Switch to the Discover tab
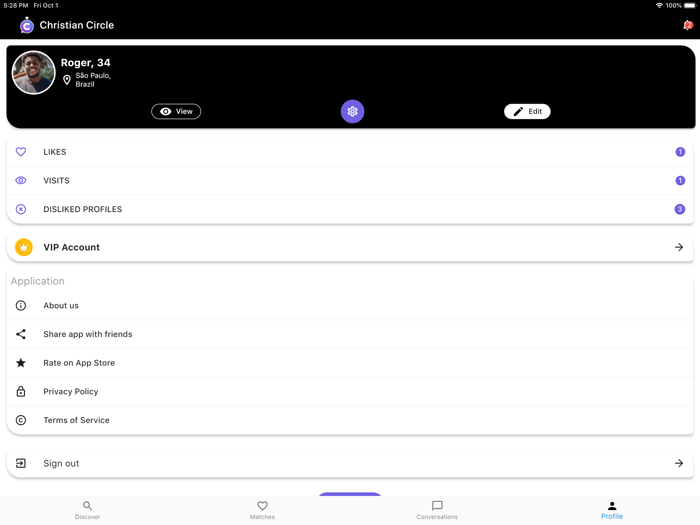The image size is (700, 525). (88, 510)
